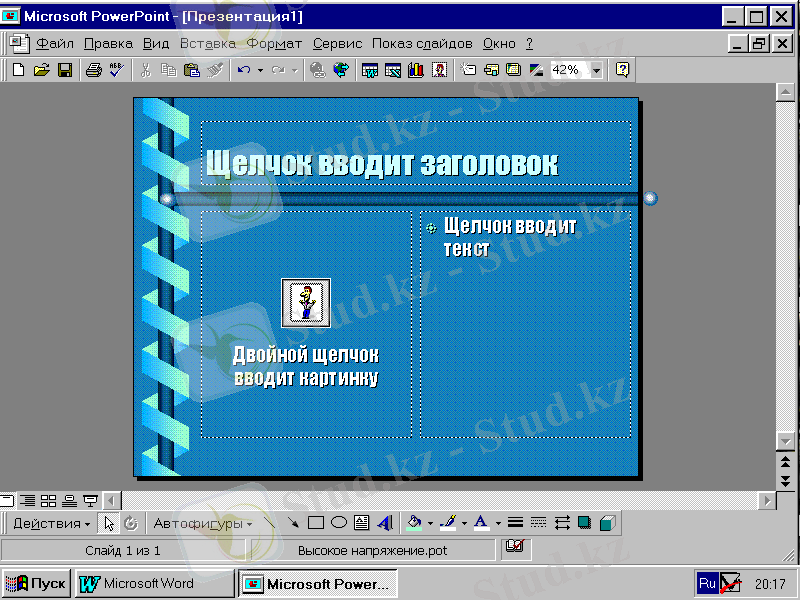Open the undo history dropdown arrow
Viewport: 800px width, 600px height.
click(260, 70)
